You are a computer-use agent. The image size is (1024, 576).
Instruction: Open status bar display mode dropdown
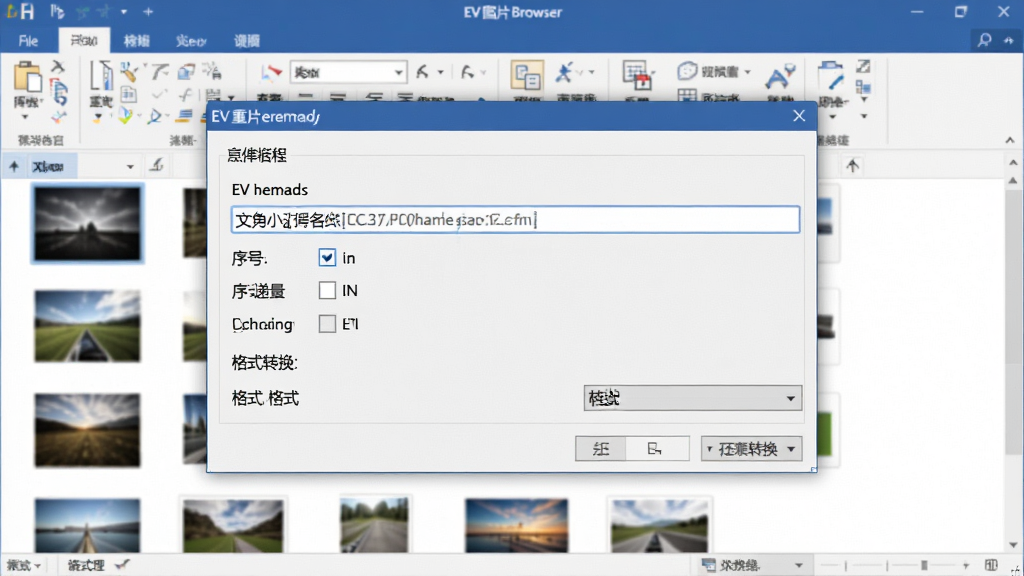pyautogui.click(x=798, y=565)
